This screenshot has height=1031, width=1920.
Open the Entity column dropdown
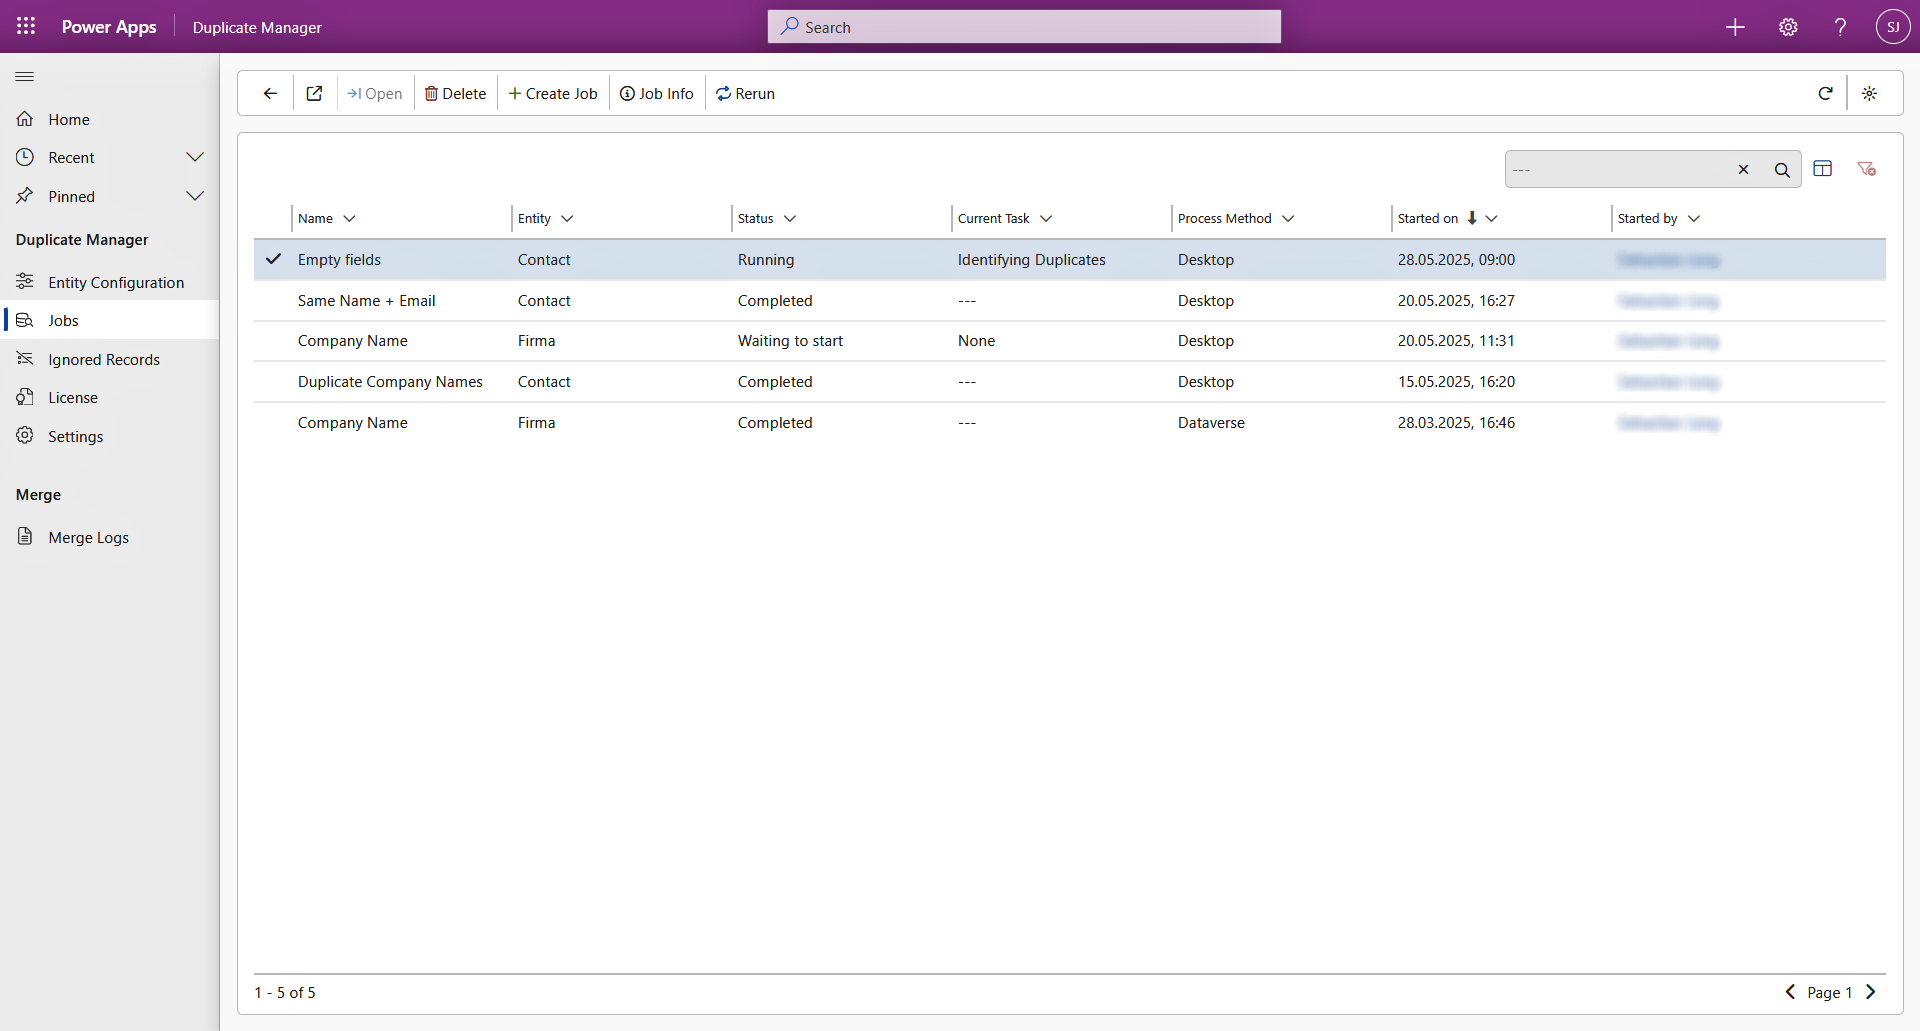point(567,219)
